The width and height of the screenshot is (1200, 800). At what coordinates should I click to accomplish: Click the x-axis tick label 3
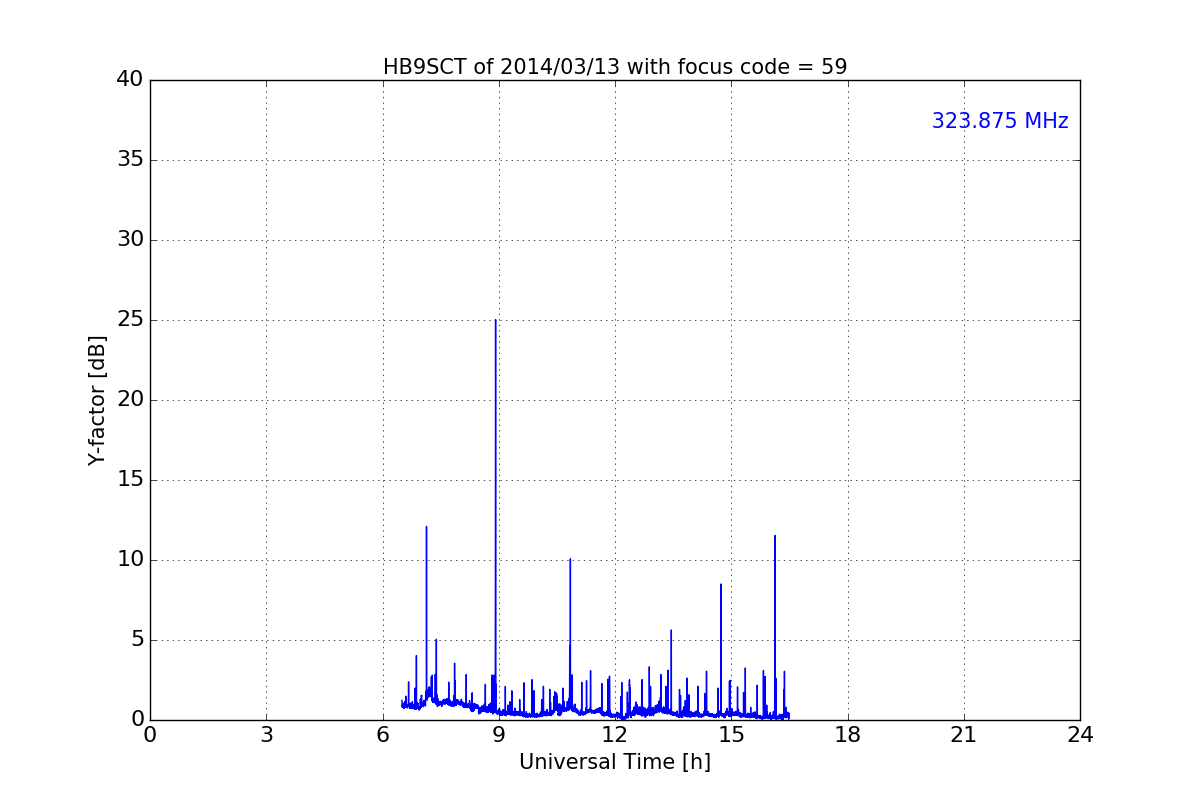click(x=266, y=735)
